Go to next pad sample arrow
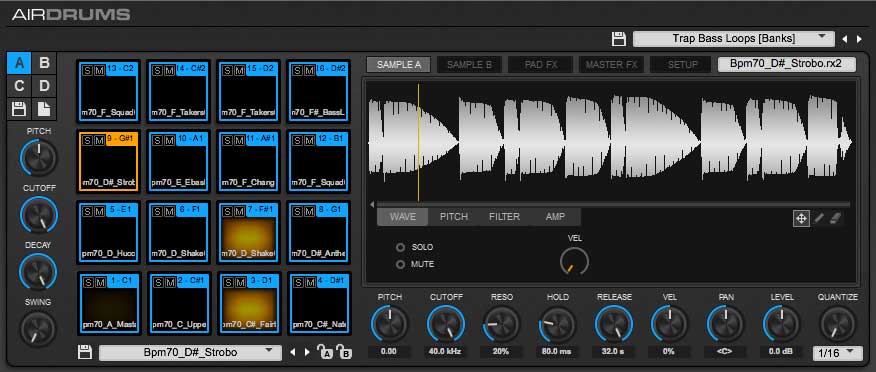This screenshot has height=372, width=876. point(306,352)
